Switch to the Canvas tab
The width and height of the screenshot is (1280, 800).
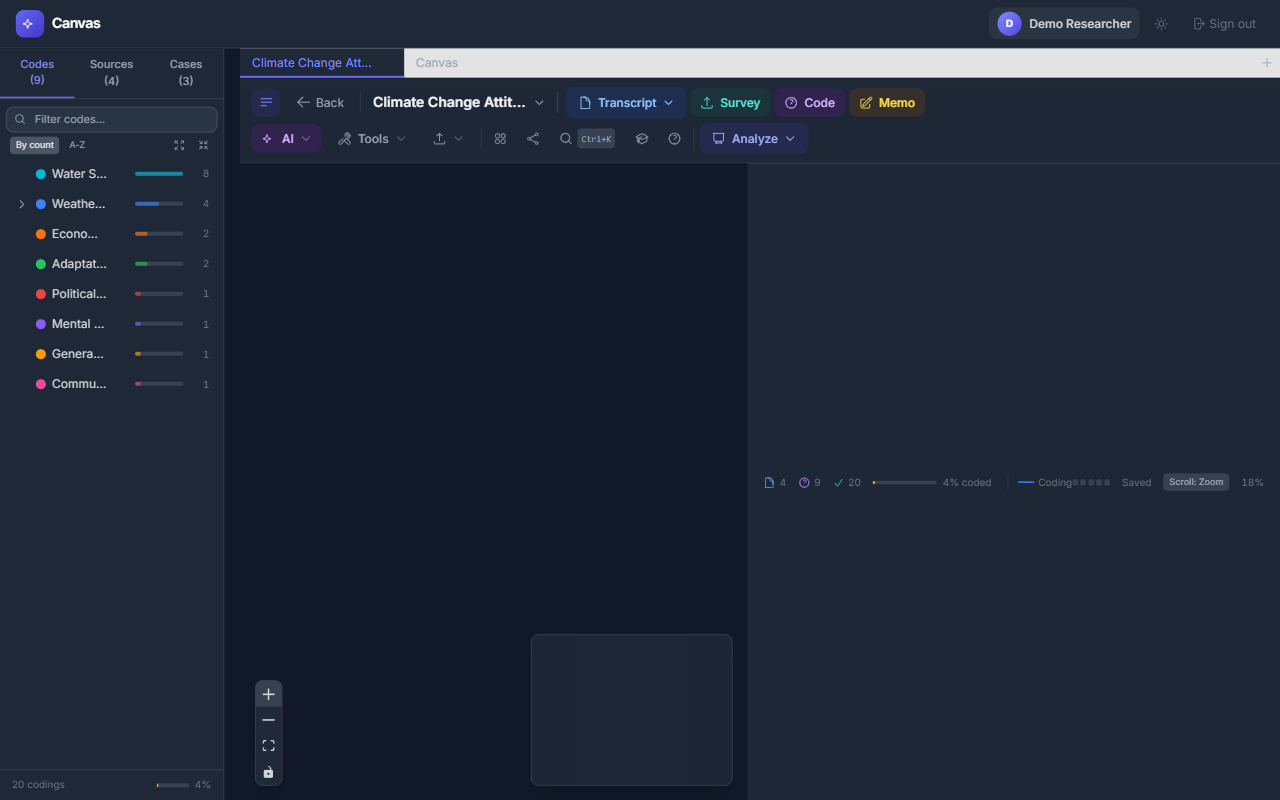click(x=437, y=63)
